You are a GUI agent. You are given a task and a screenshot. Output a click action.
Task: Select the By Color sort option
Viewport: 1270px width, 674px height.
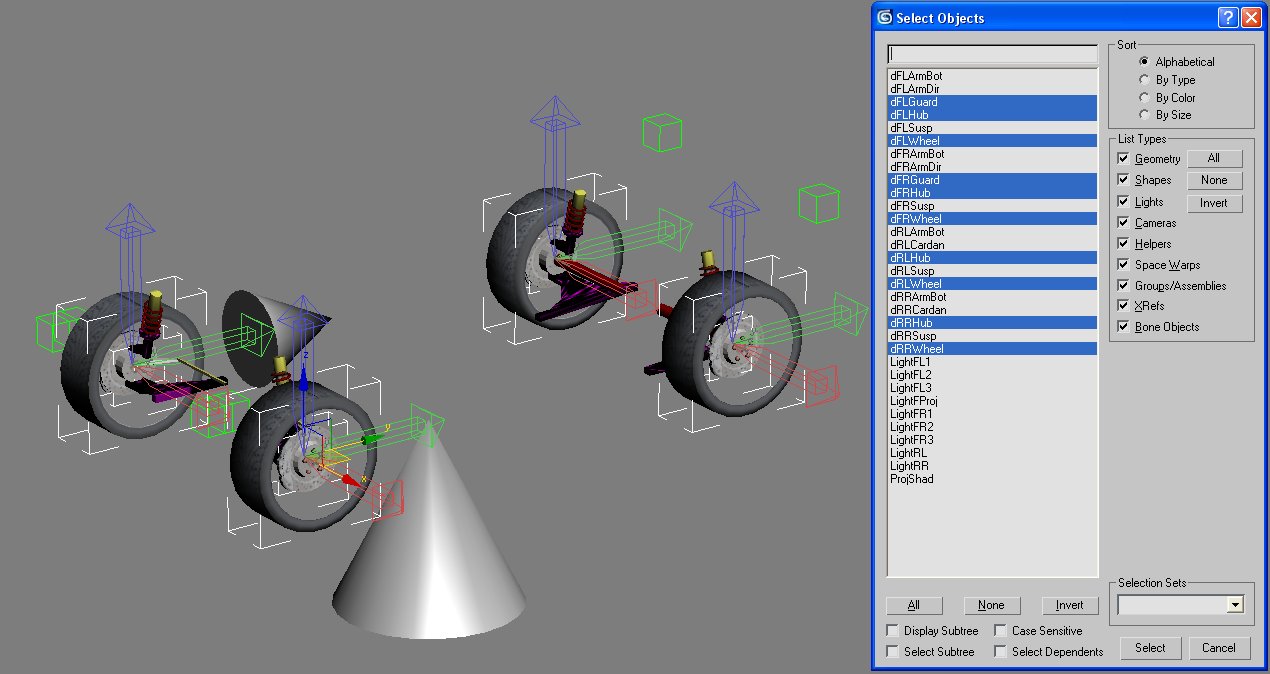pyautogui.click(x=1144, y=97)
